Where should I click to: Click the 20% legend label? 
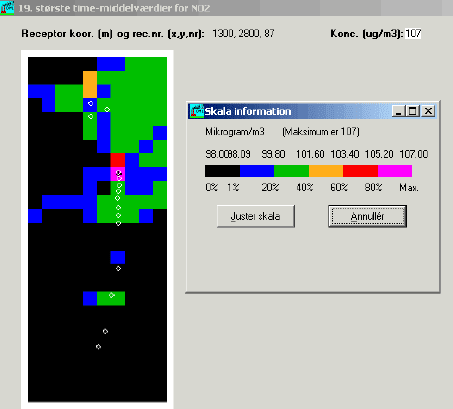(270, 187)
